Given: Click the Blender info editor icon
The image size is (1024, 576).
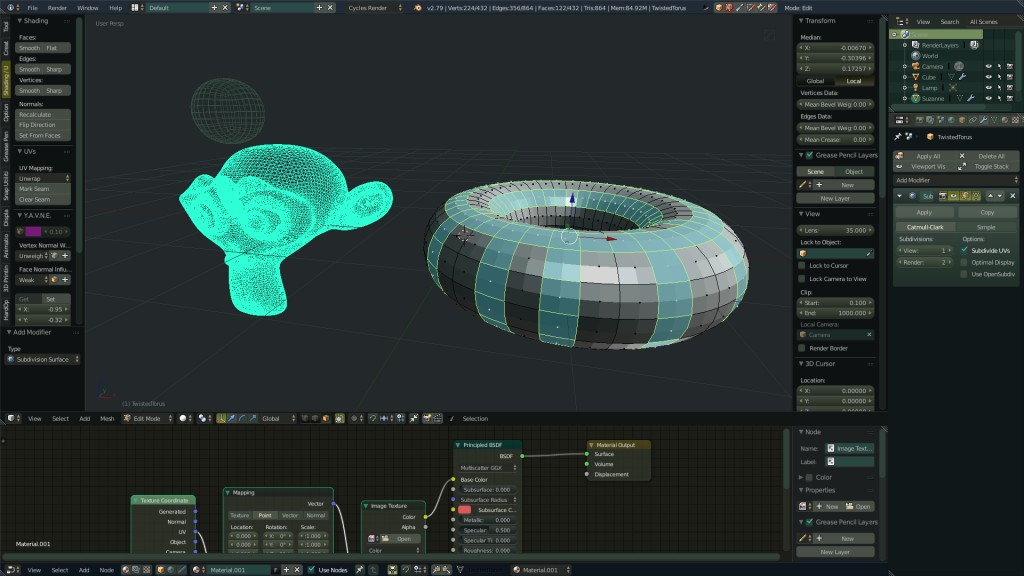Looking at the screenshot, I should click(9, 8).
